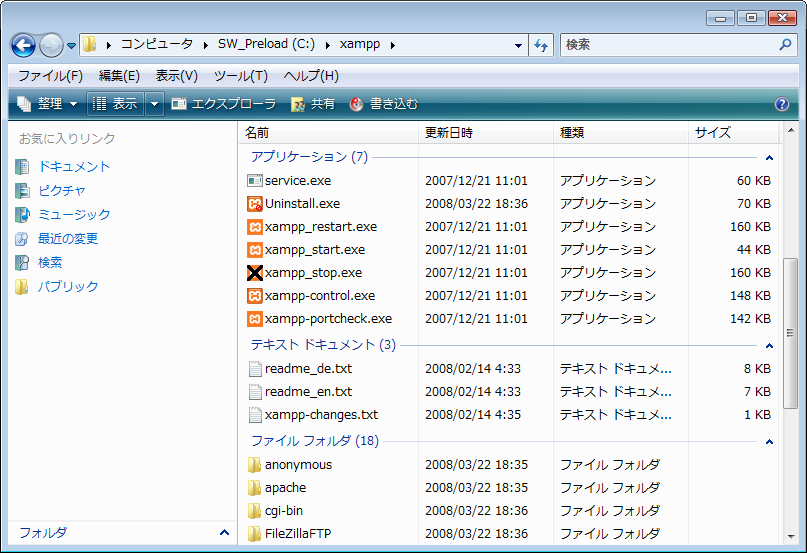Open help via the blue question mark
Screen dimensions: 807x553
[782, 104]
